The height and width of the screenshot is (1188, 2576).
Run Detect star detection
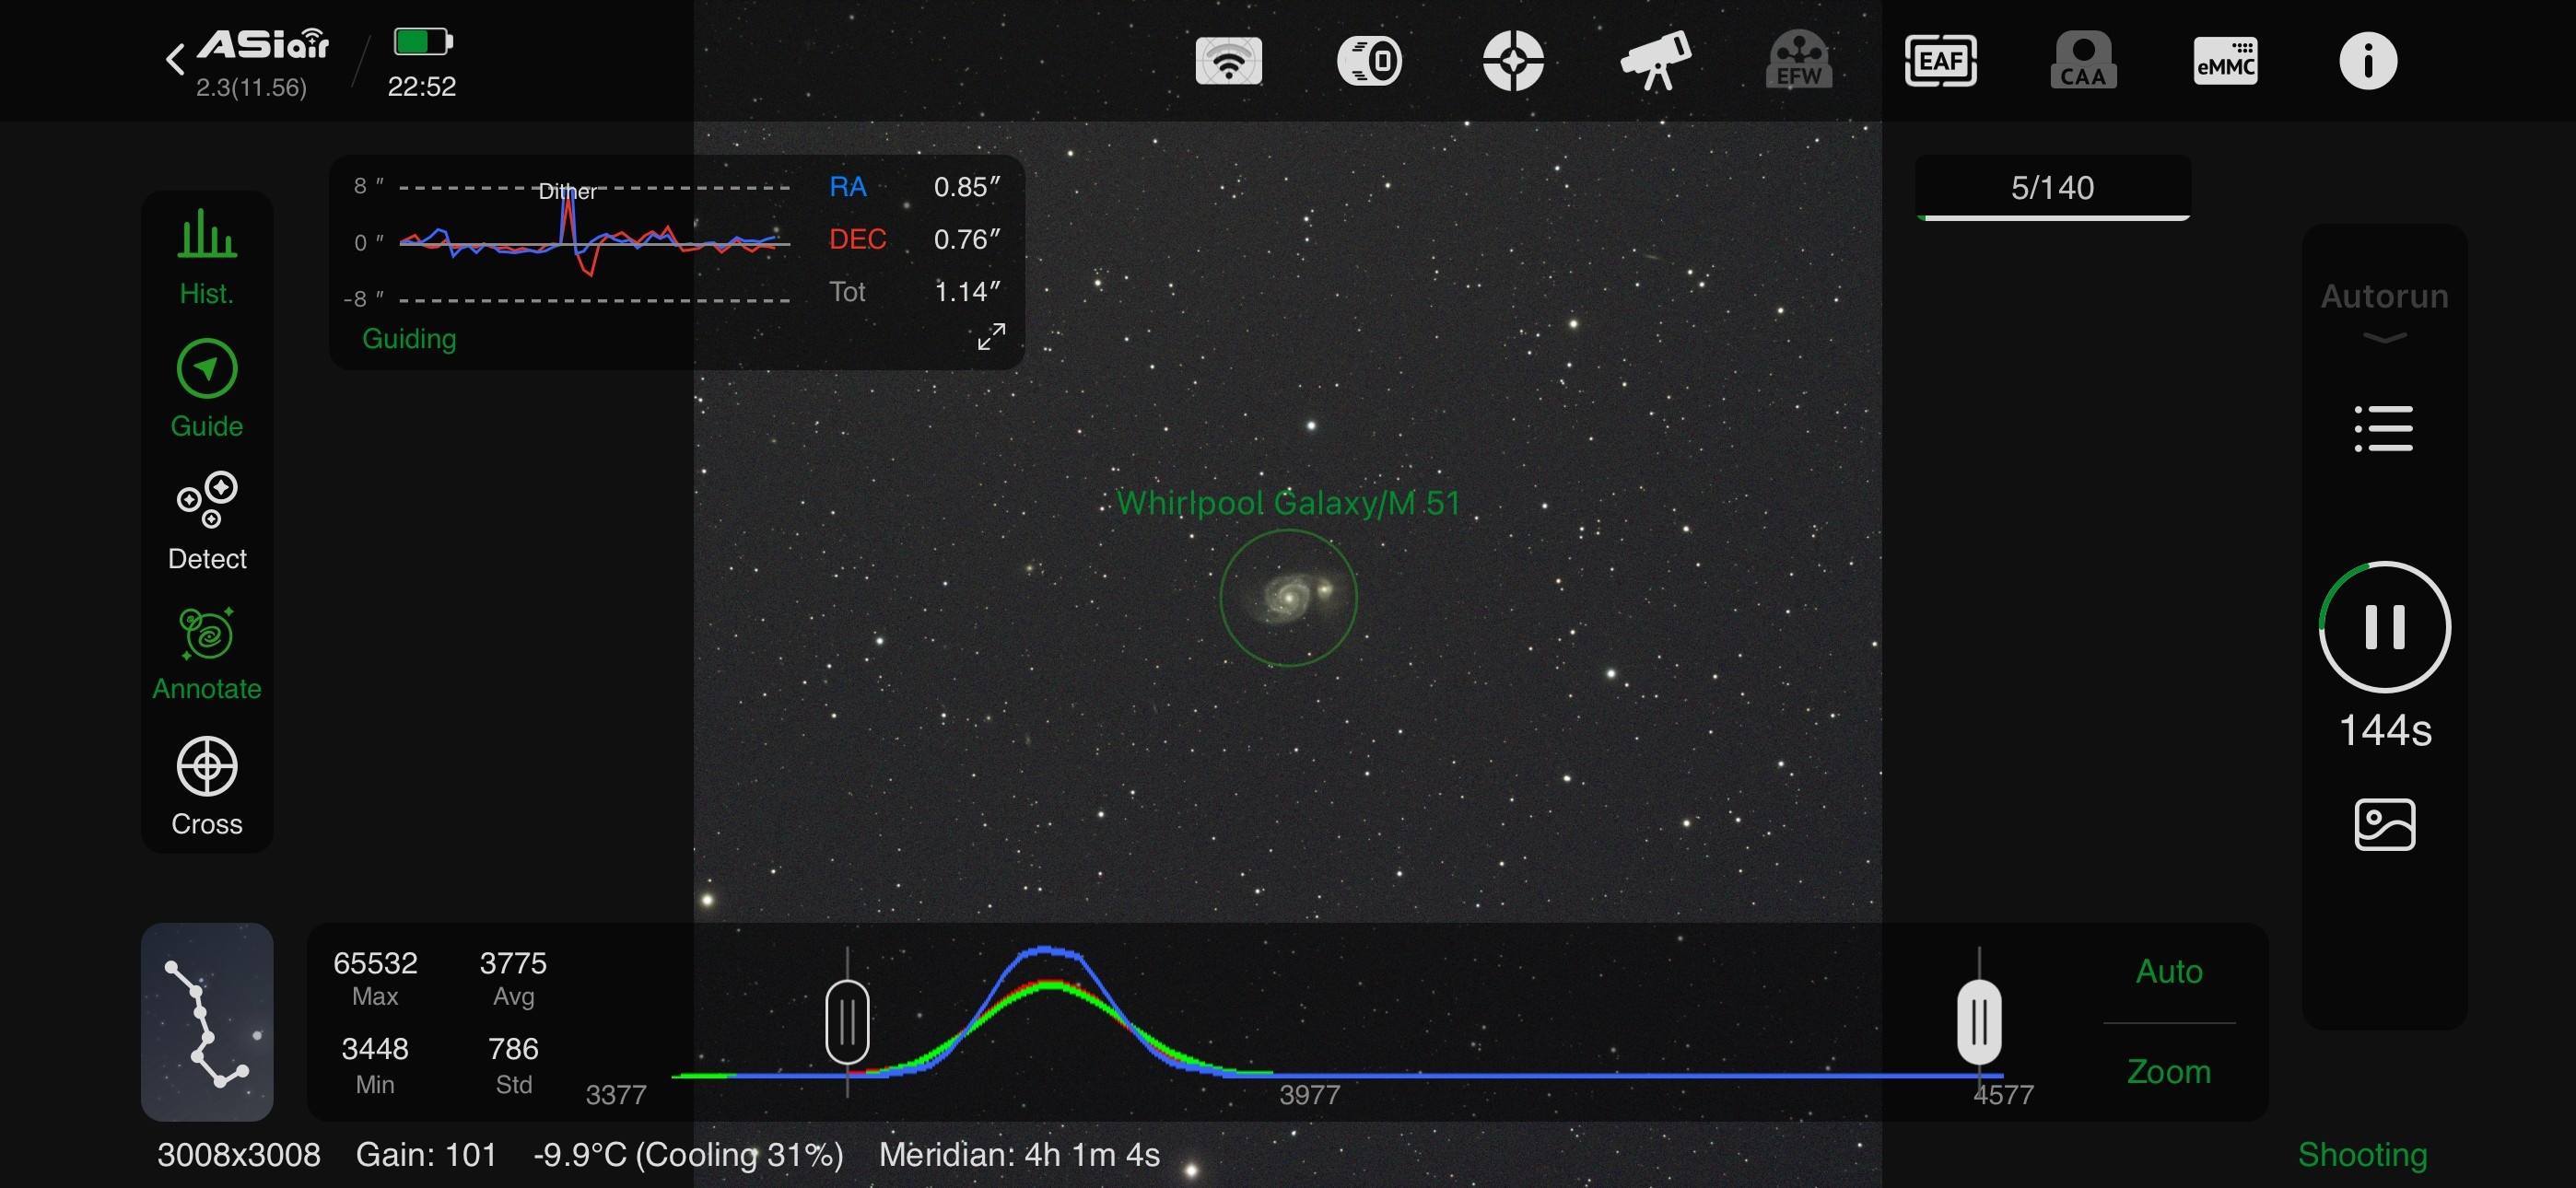pos(206,521)
